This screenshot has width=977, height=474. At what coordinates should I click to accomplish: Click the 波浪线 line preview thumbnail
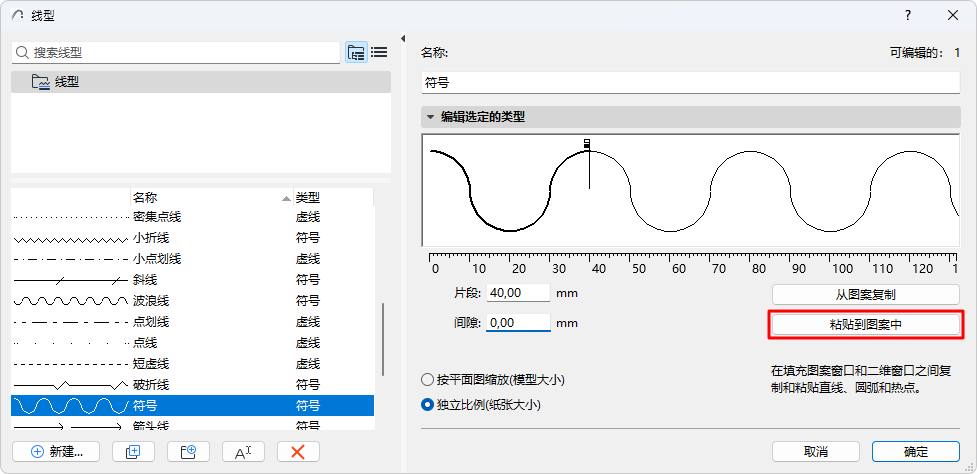pyautogui.click(x=70, y=301)
